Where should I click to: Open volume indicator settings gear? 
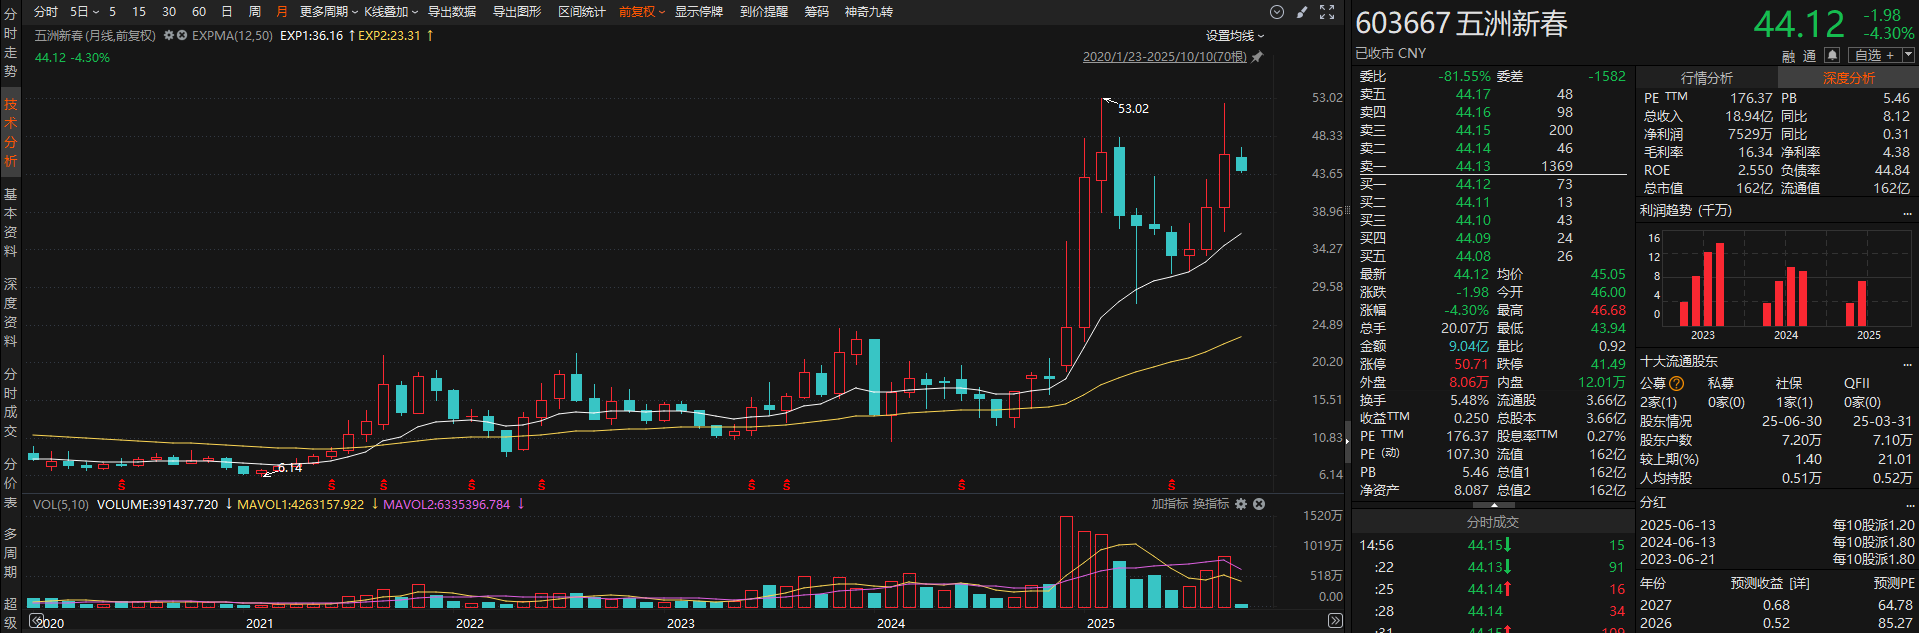pos(1241,504)
